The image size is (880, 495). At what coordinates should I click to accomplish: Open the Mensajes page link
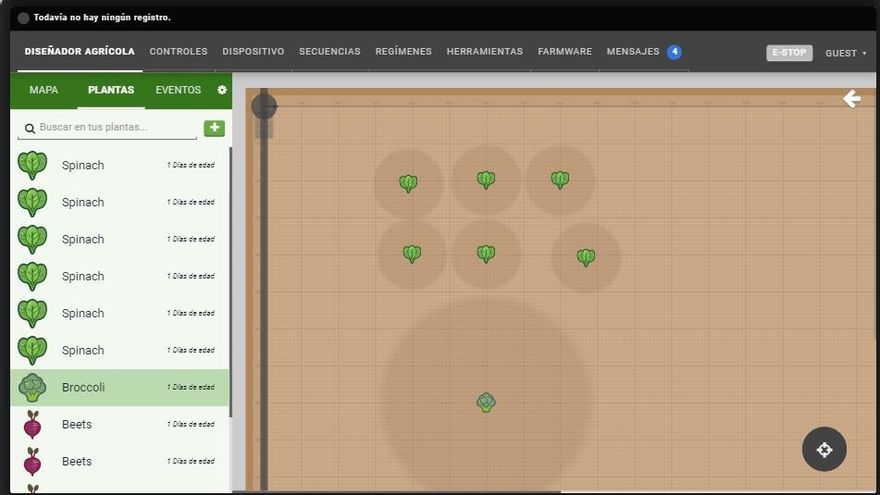632,52
